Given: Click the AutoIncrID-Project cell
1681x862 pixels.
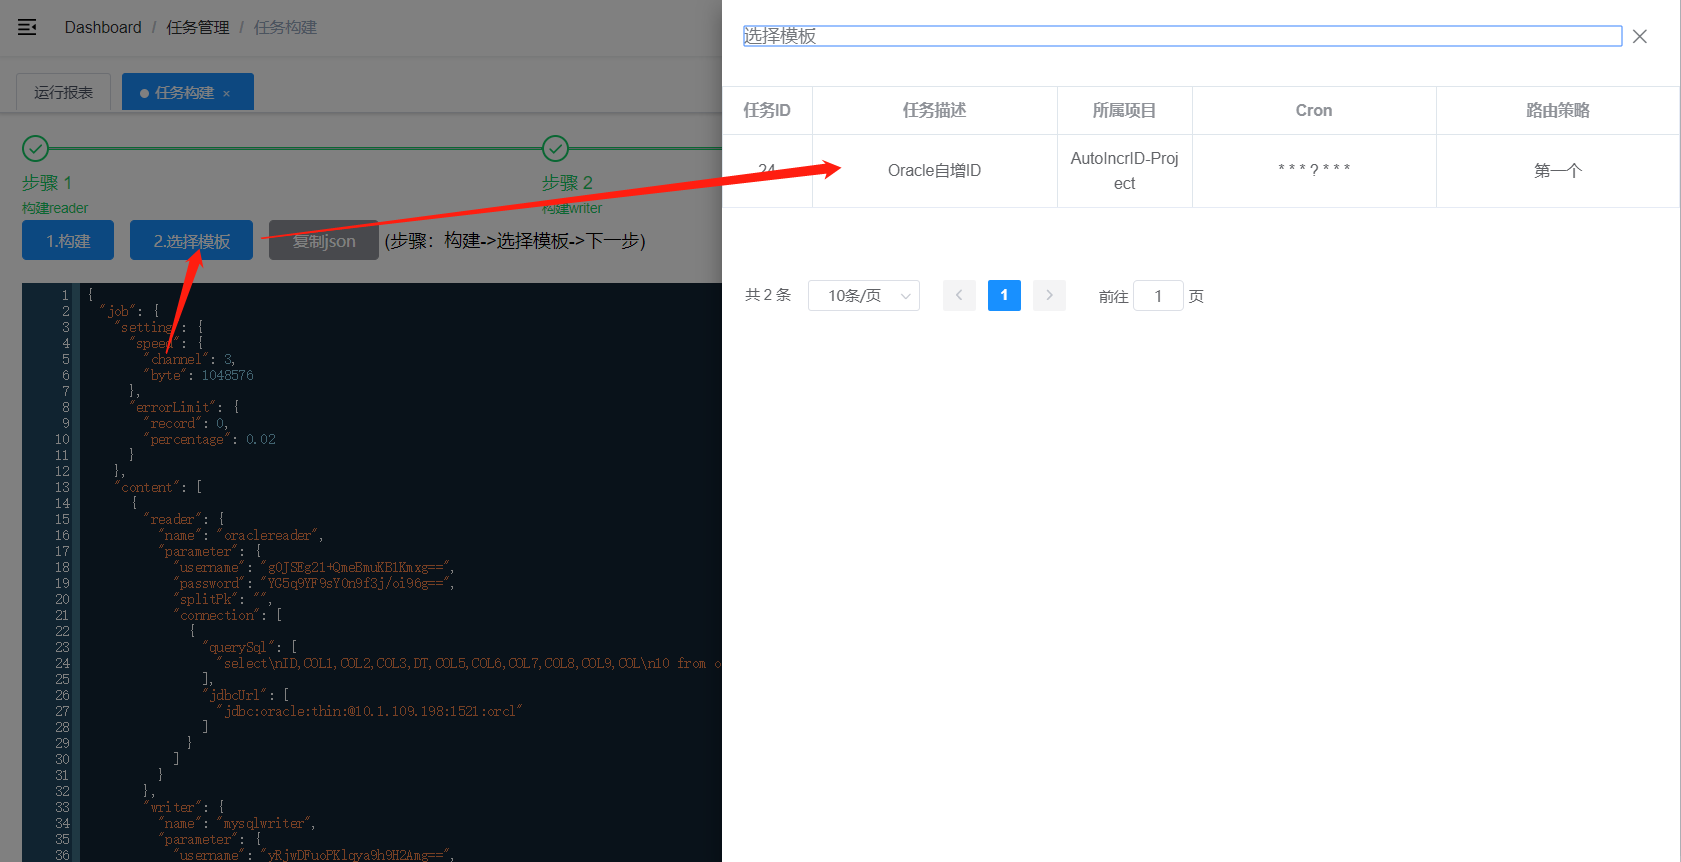Looking at the screenshot, I should point(1124,171).
